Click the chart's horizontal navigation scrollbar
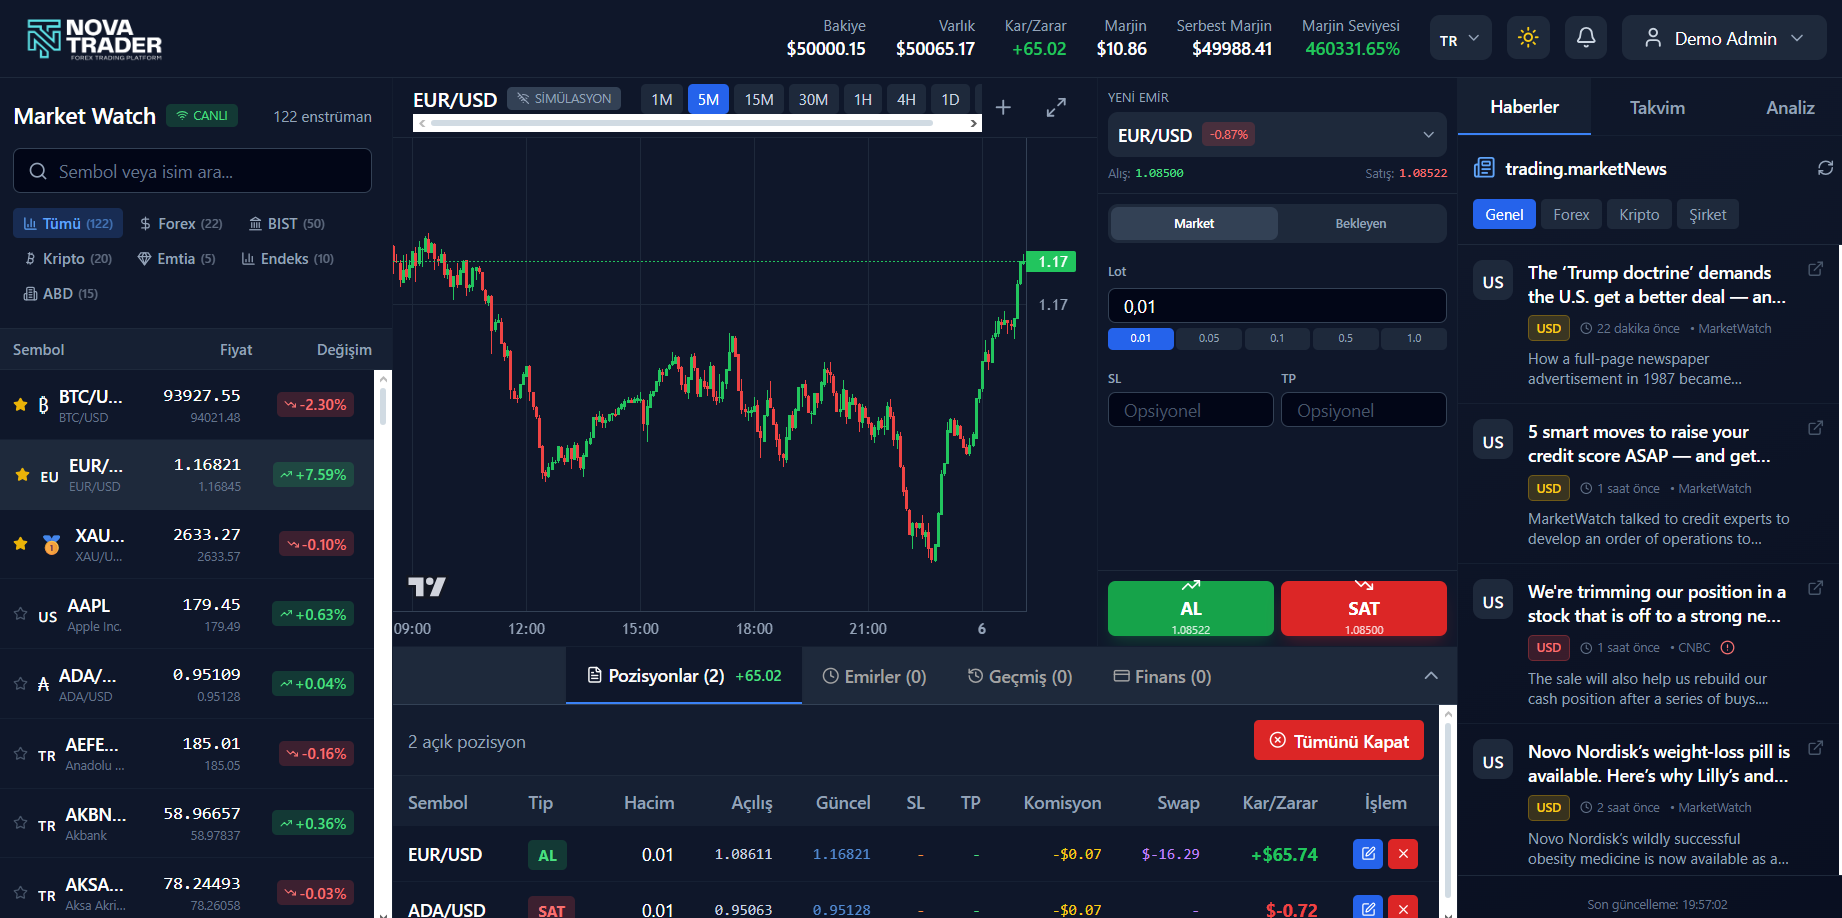 tap(697, 122)
